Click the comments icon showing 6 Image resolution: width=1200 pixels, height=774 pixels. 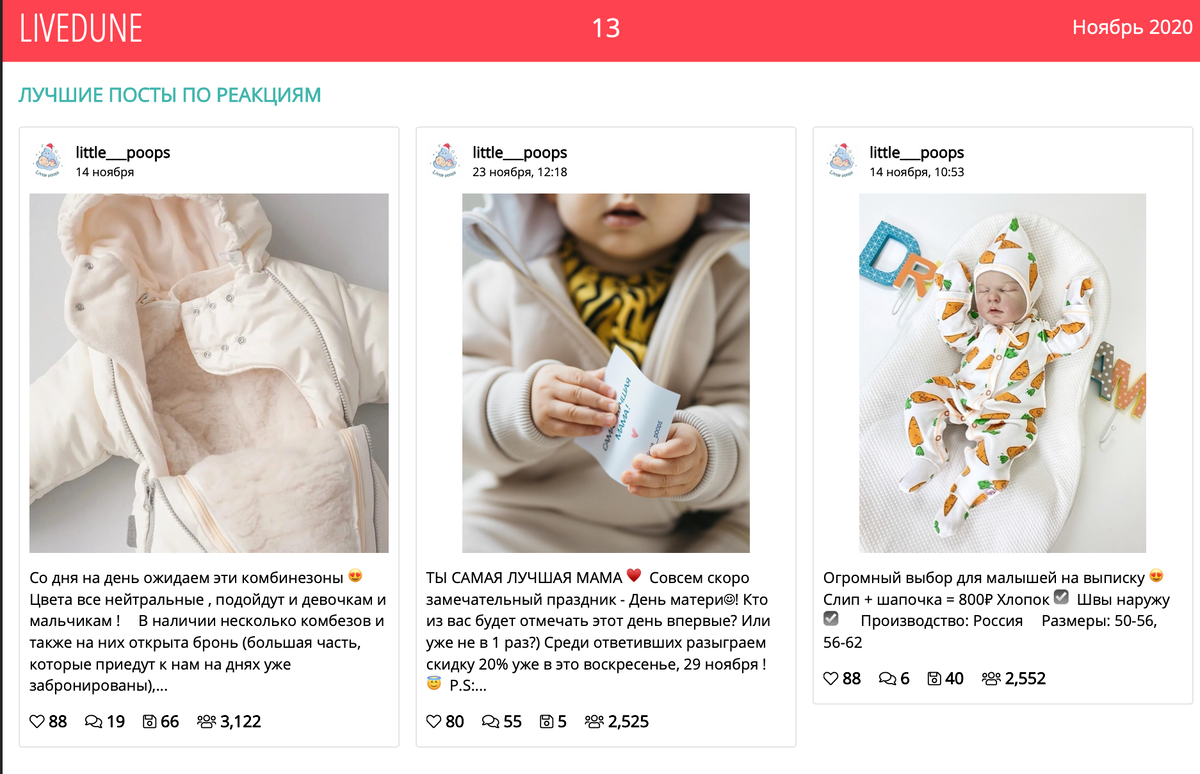(887, 678)
